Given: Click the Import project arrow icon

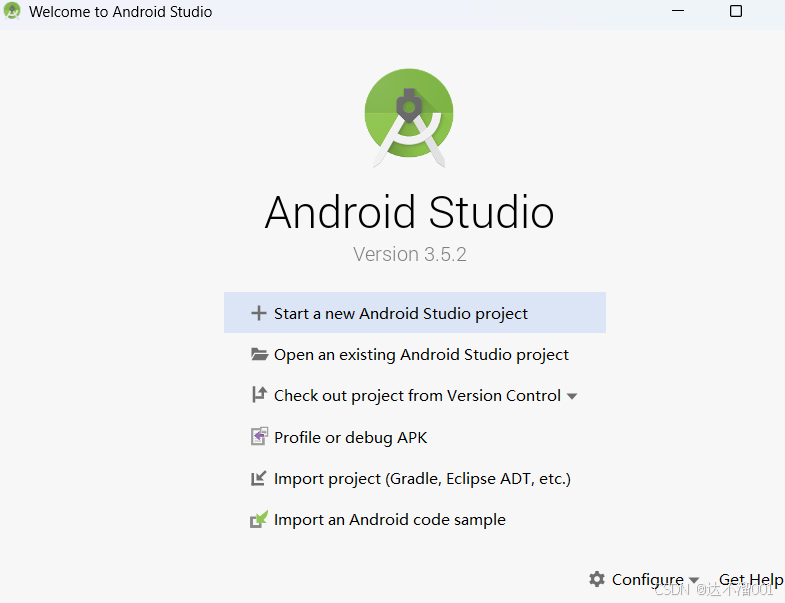Looking at the screenshot, I should coord(259,478).
